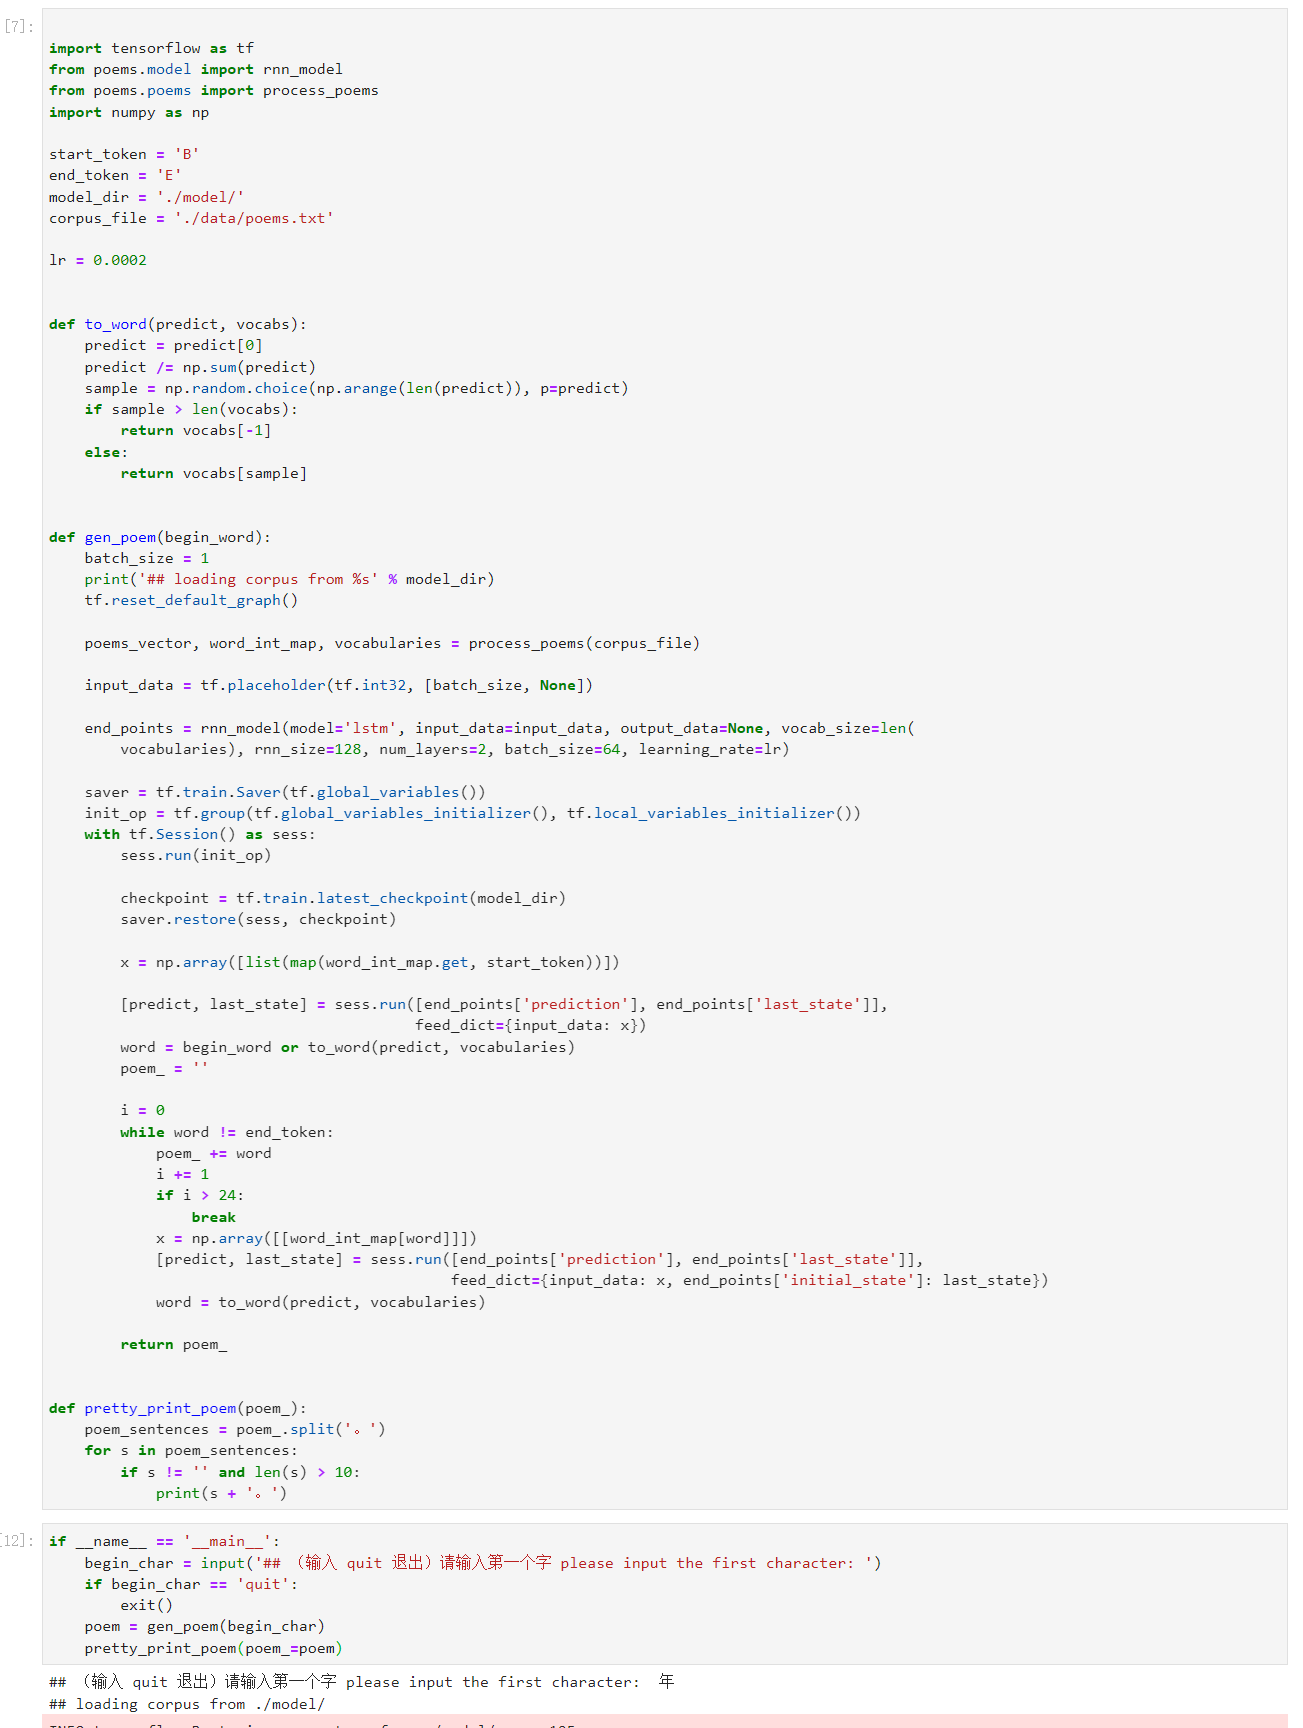Click the corpus_file path assignment line
Screen dimensions: 1303x1728
(190, 218)
